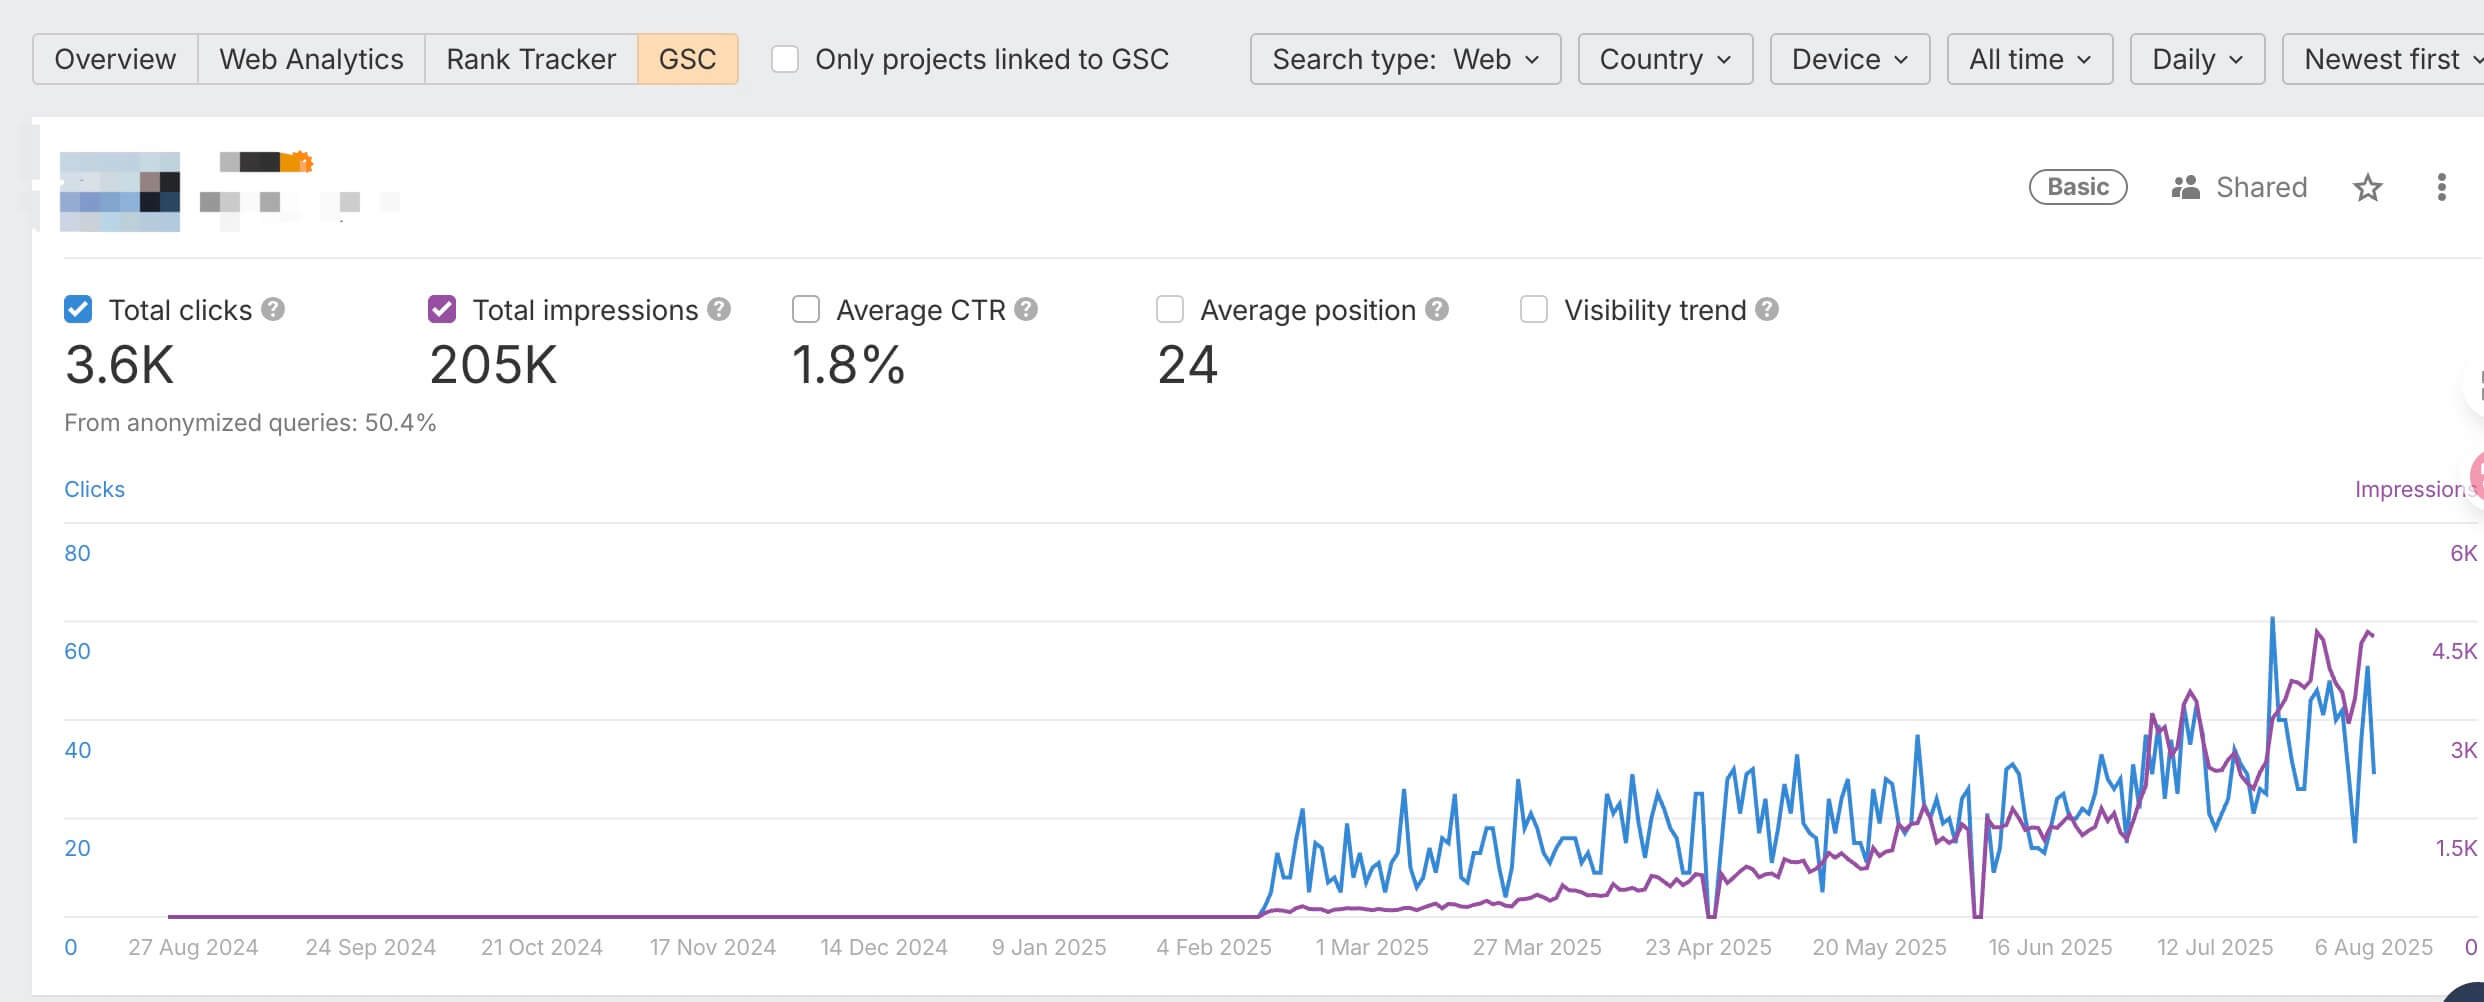The height and width of the screenshot is (1002, 2484).
Task: Click the star favorite icon
Action: click(x=2367, y=188)
